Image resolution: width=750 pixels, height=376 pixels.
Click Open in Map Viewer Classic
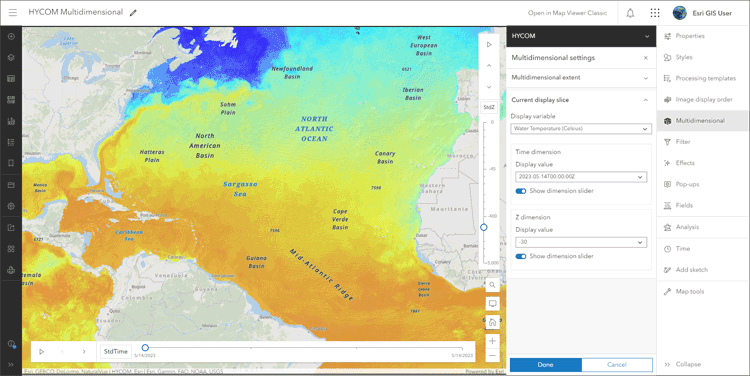[x=567, y=13]
